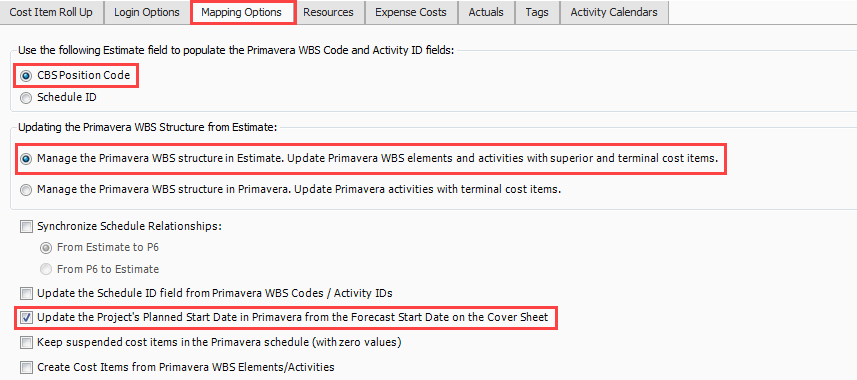This screenshot has height=380, width=857.
Task: Switch to the Login Options tab
Action: [146, 12]
